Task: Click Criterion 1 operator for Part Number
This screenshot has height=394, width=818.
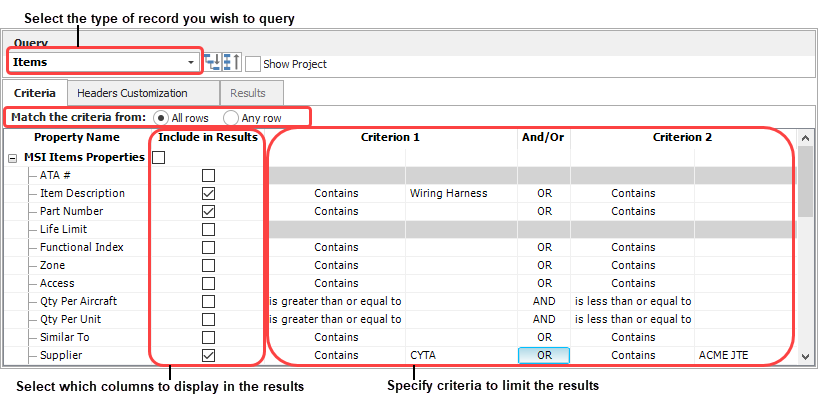Action: 336,211
